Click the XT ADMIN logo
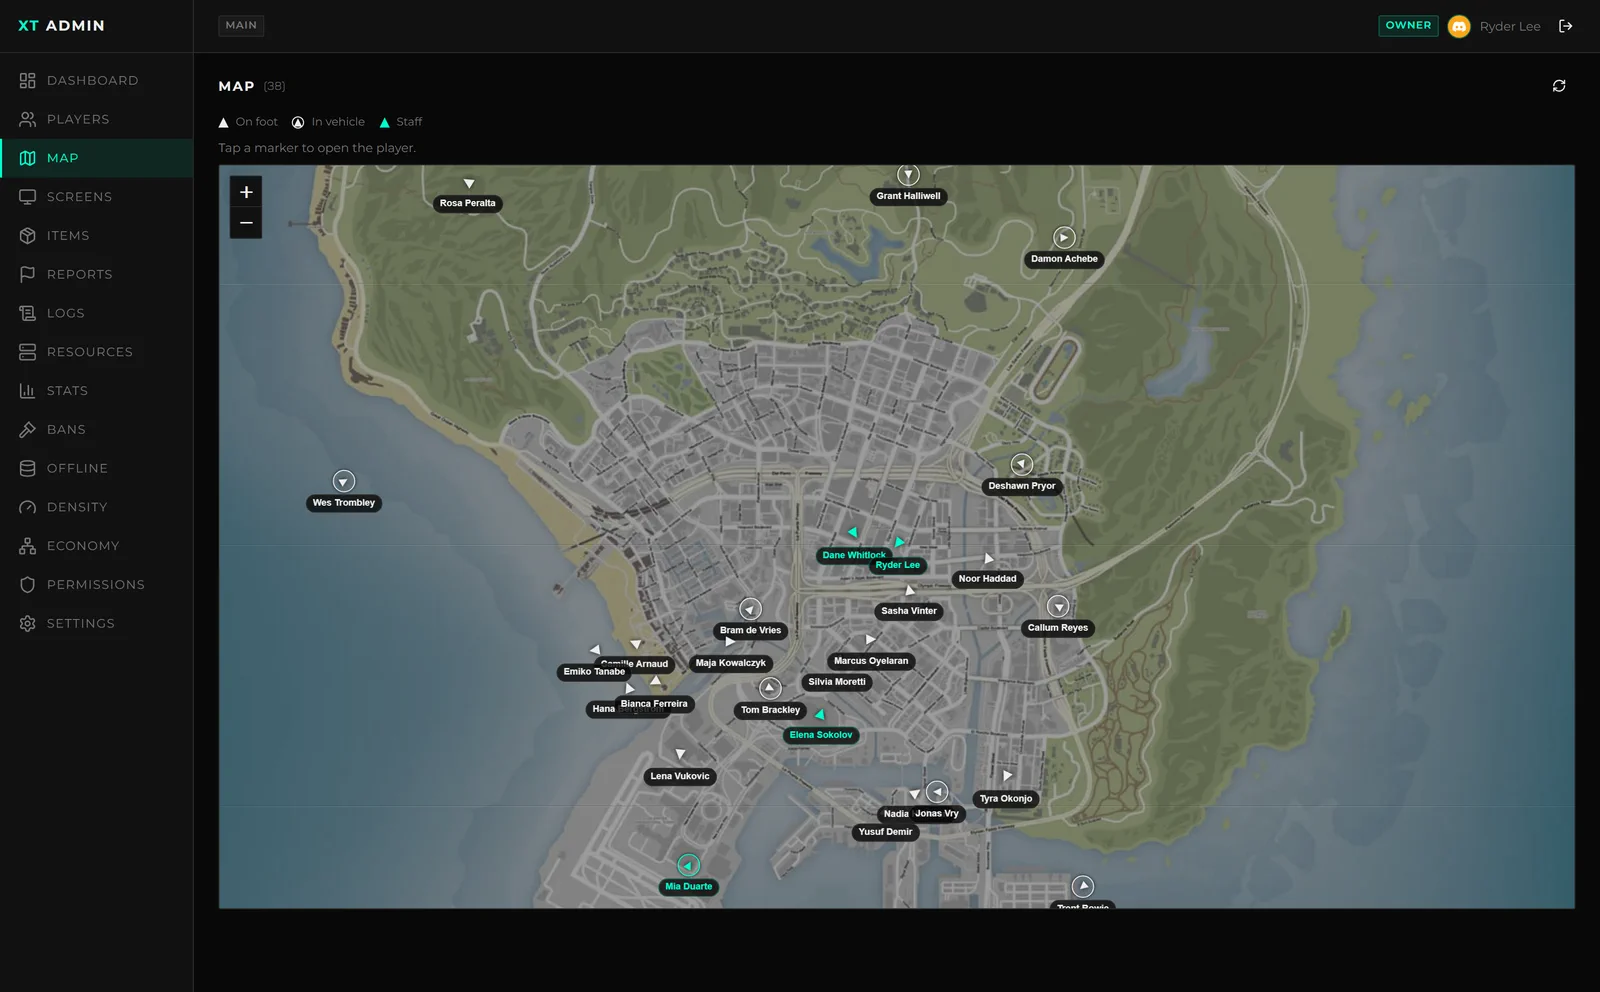This screenshot has width=1600, height=992. [x=61, y=25]
